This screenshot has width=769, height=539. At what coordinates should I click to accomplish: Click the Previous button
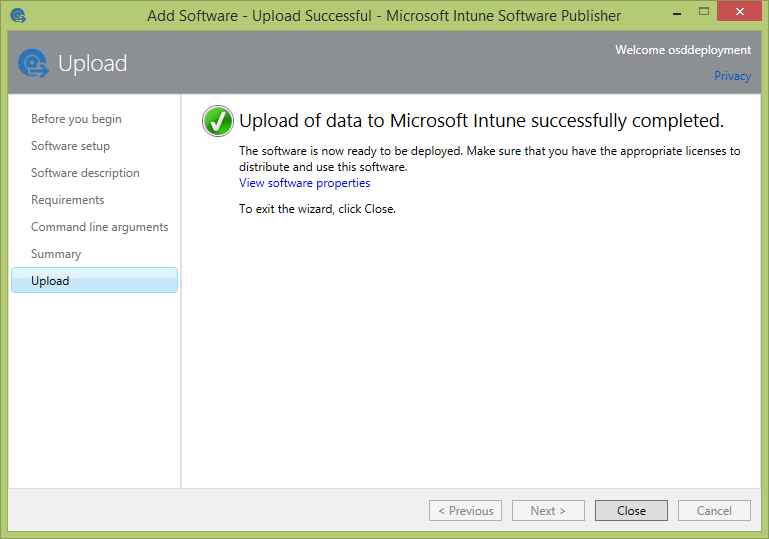465,511
